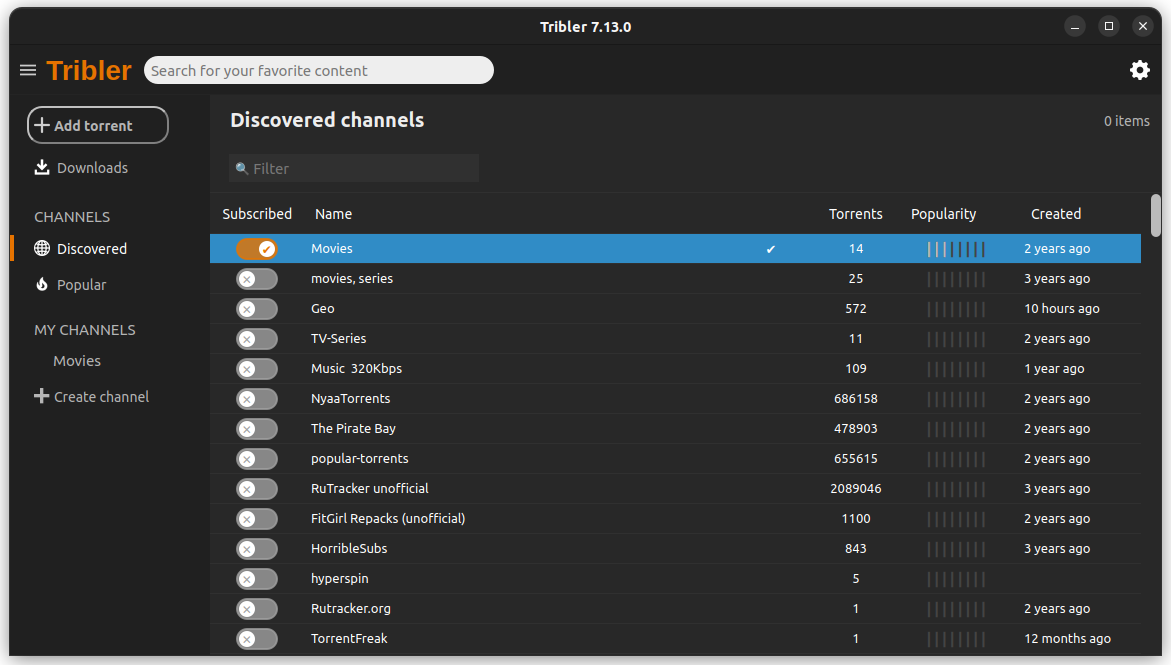Image resolution: width=1171 pixels, height=665 pixels.
Task: Subscribe to the hyperspin channel
Action: 257,578
